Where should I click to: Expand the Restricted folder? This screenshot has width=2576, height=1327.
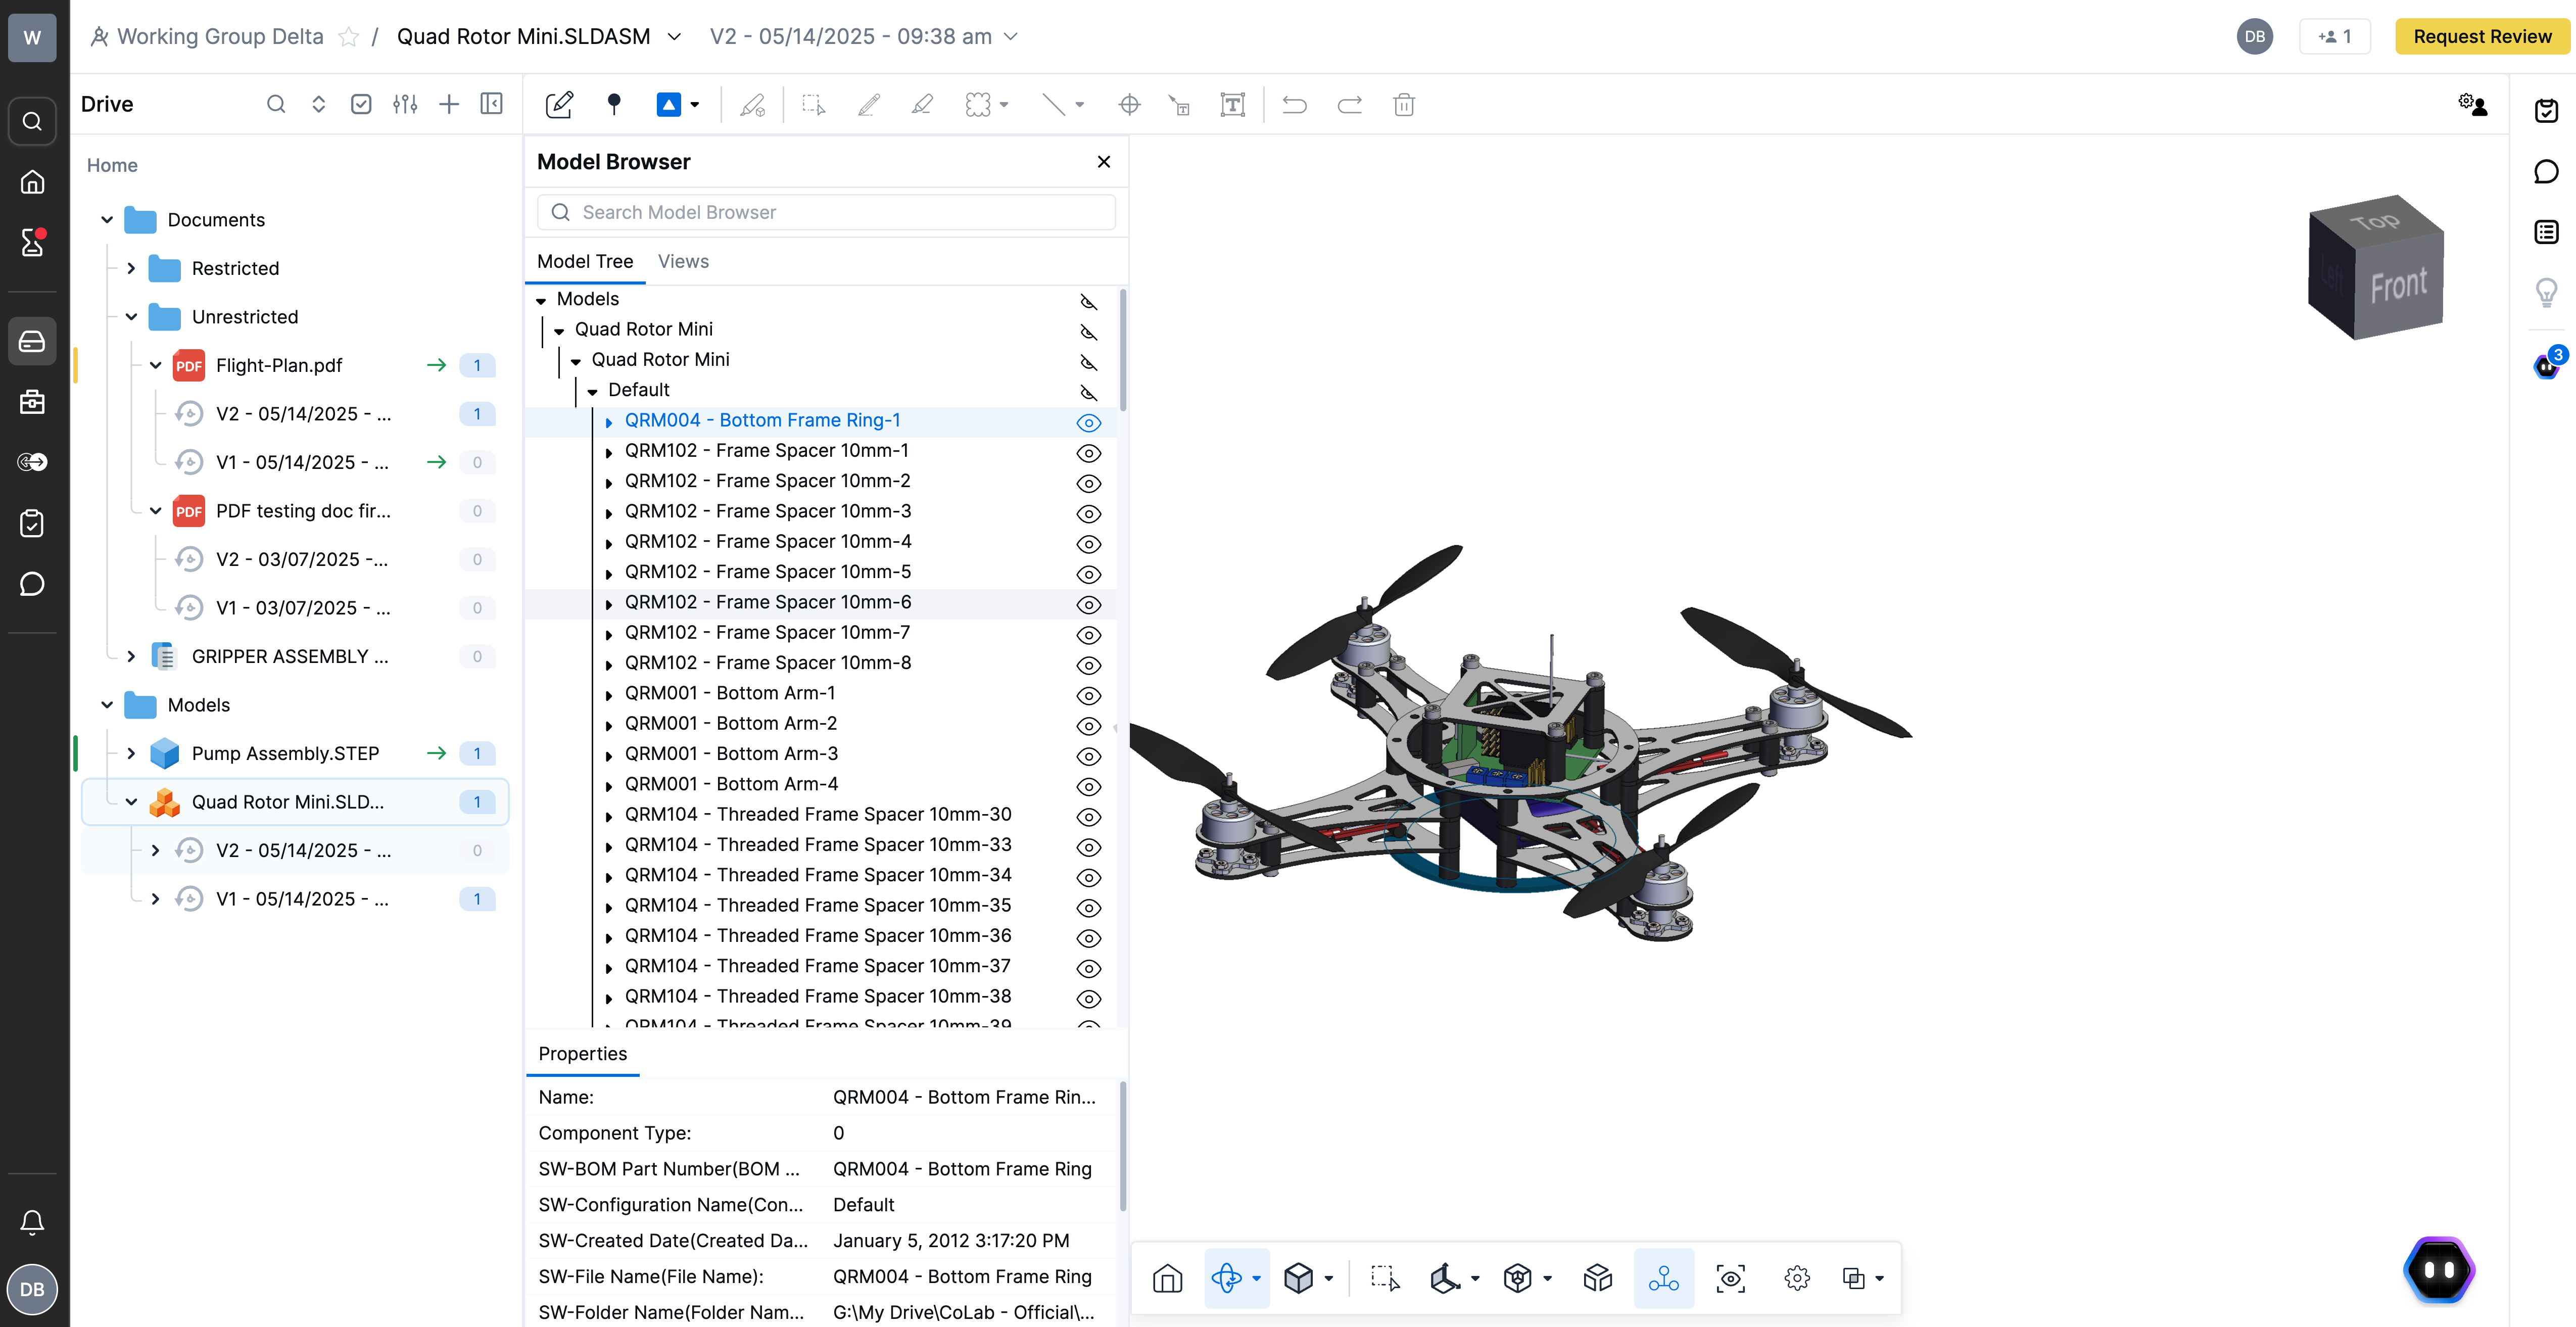[131, 268]
